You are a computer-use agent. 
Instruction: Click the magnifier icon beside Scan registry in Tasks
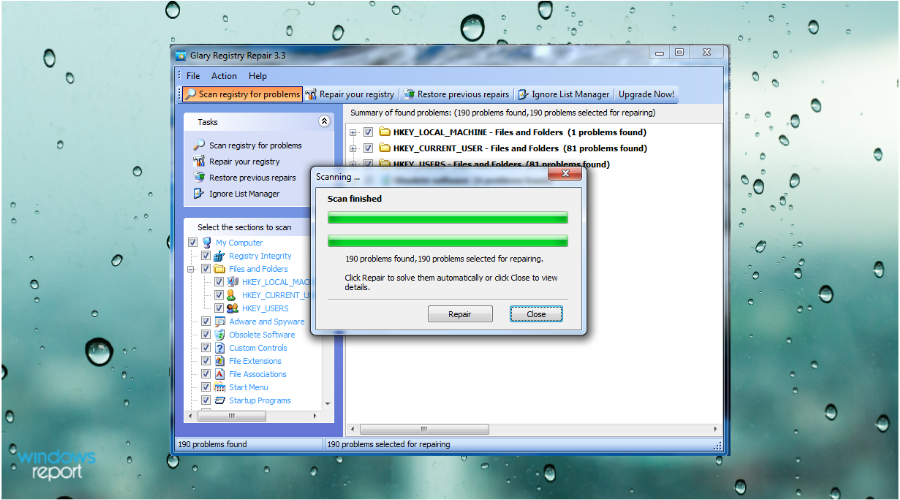pos(199,145)
